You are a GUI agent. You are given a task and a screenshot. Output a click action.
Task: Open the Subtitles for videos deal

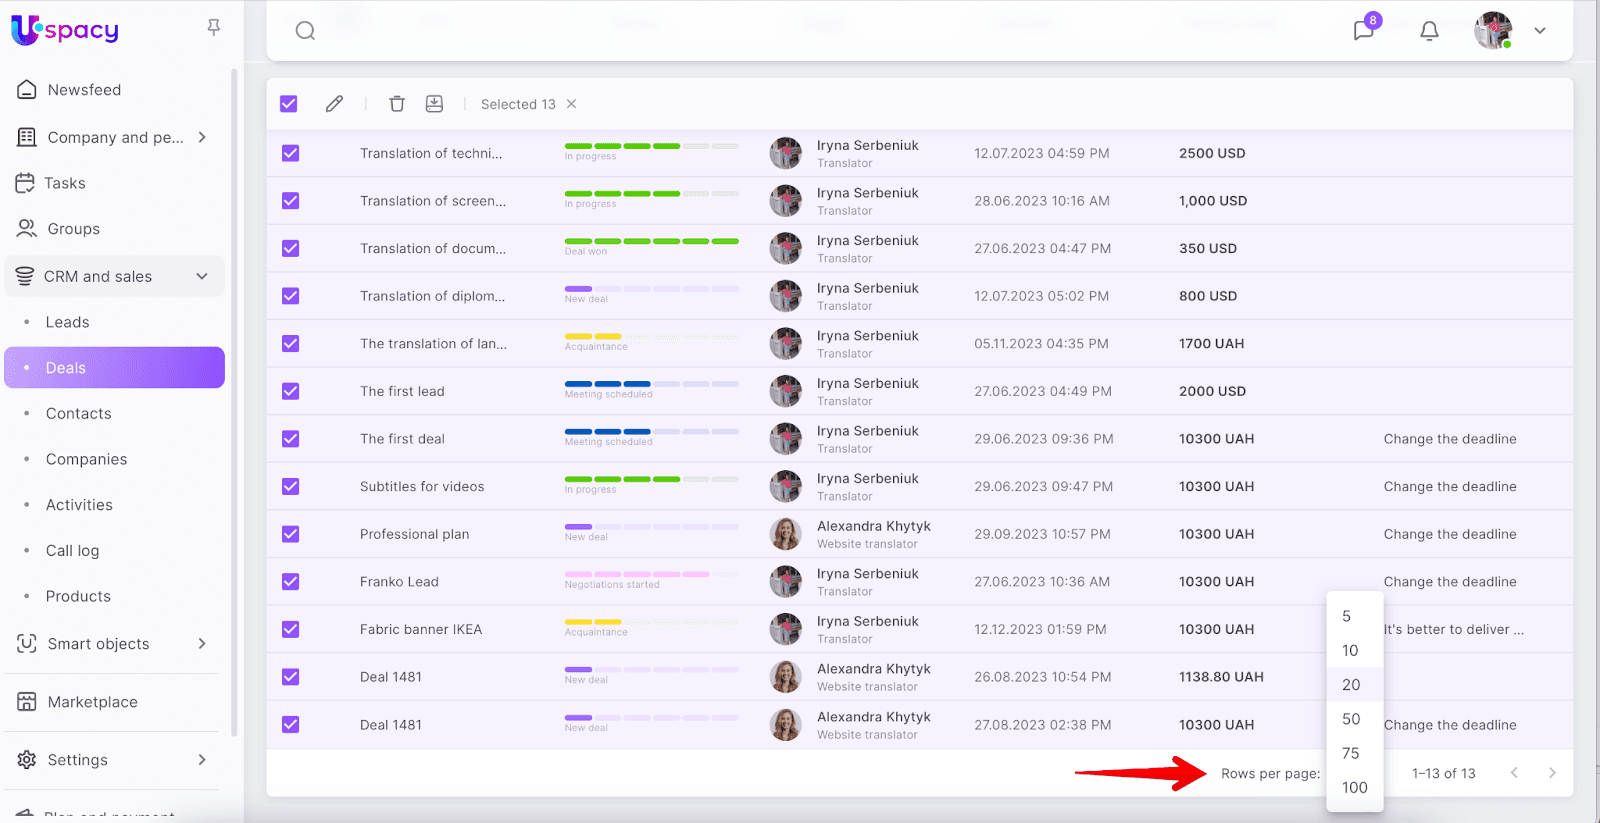[x=422, y=487]
